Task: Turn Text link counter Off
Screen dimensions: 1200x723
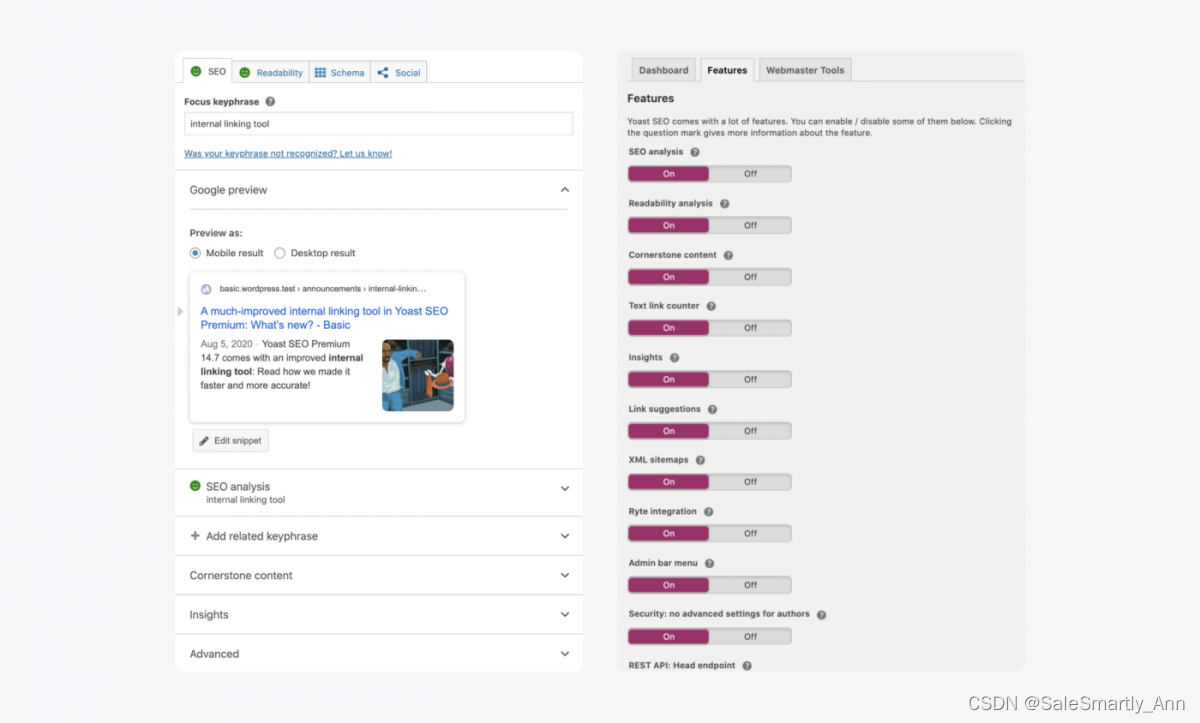Action: coord(750,328)
